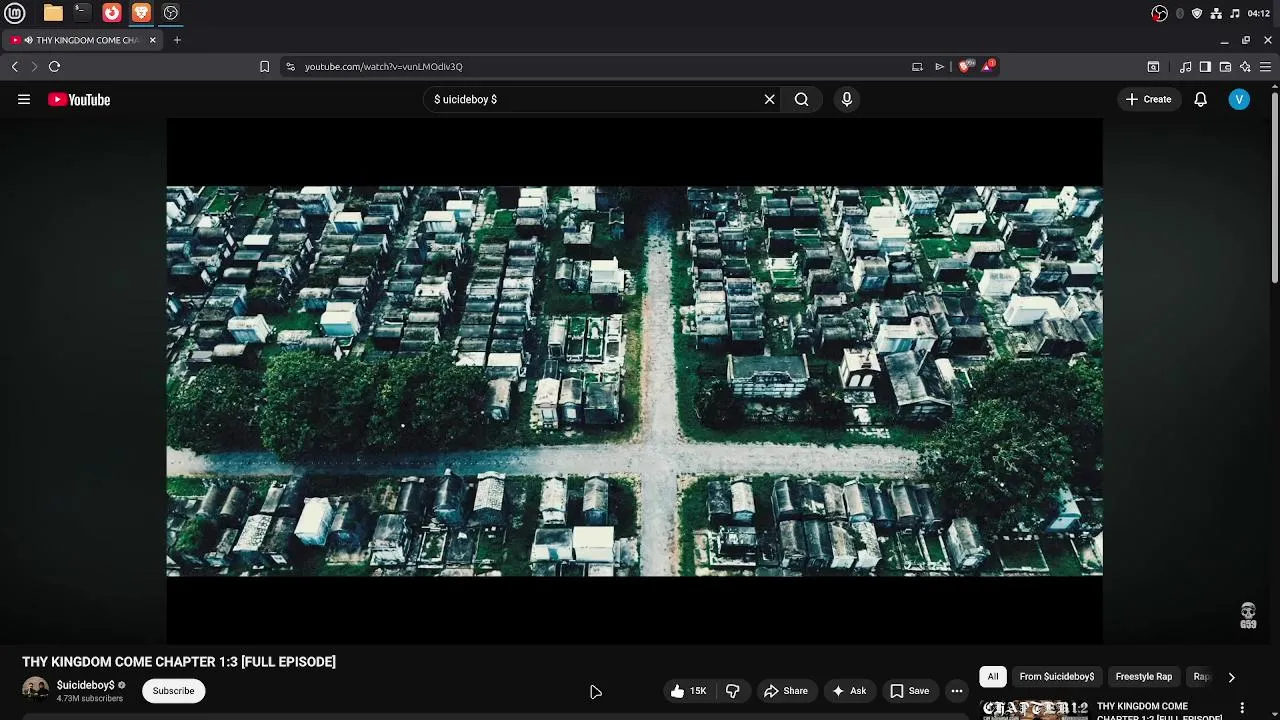This screenshot has height=720, width=1280.
Task: Click the skull watermark in the player
Action: point(1248,615)
